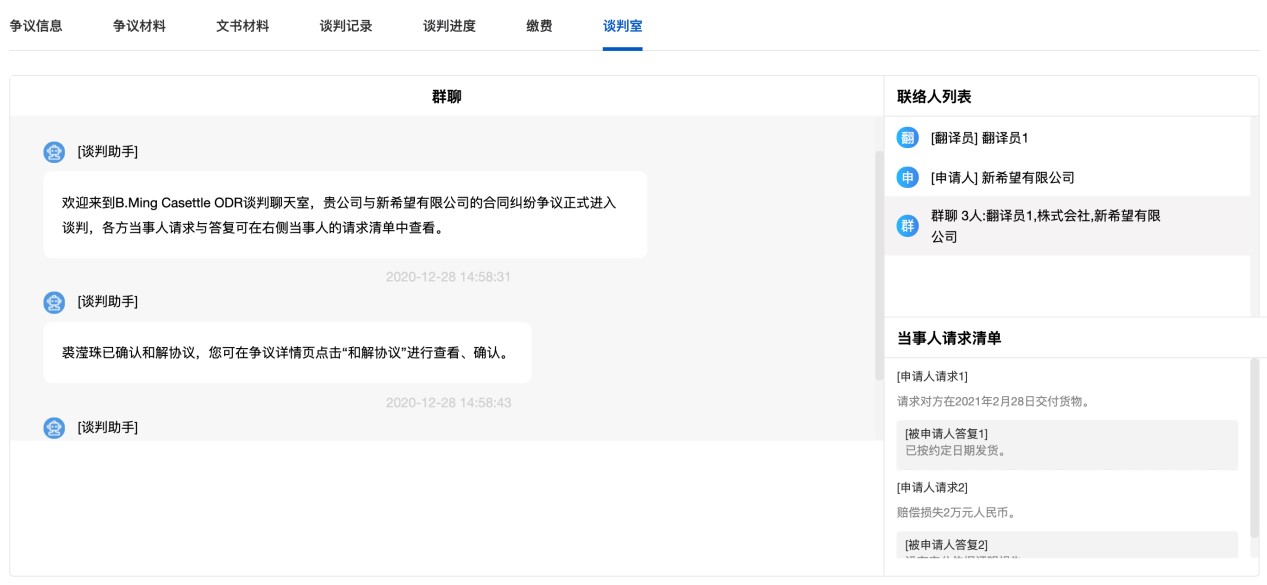
Task: View the 谈判进度 tab
Action: click(449, 27)
